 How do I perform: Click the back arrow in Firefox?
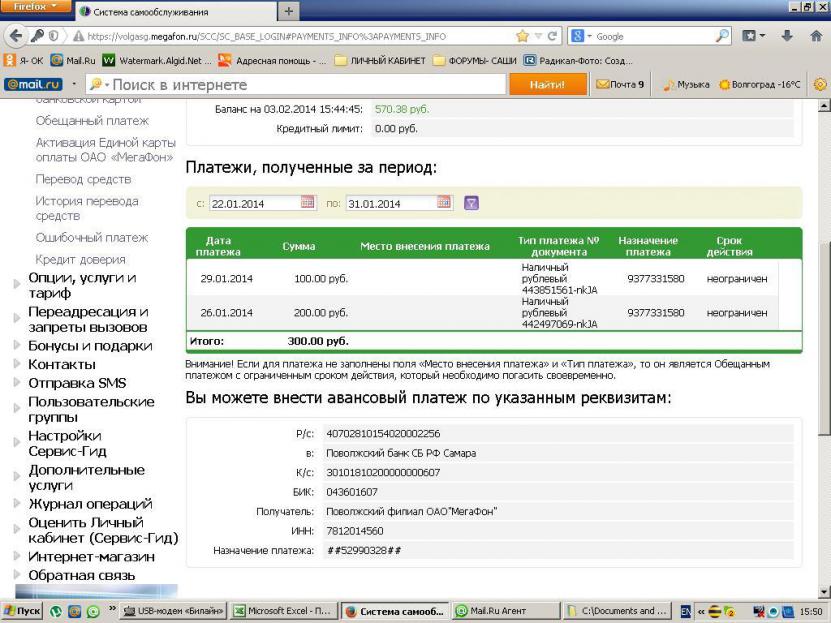click(17, 36)
